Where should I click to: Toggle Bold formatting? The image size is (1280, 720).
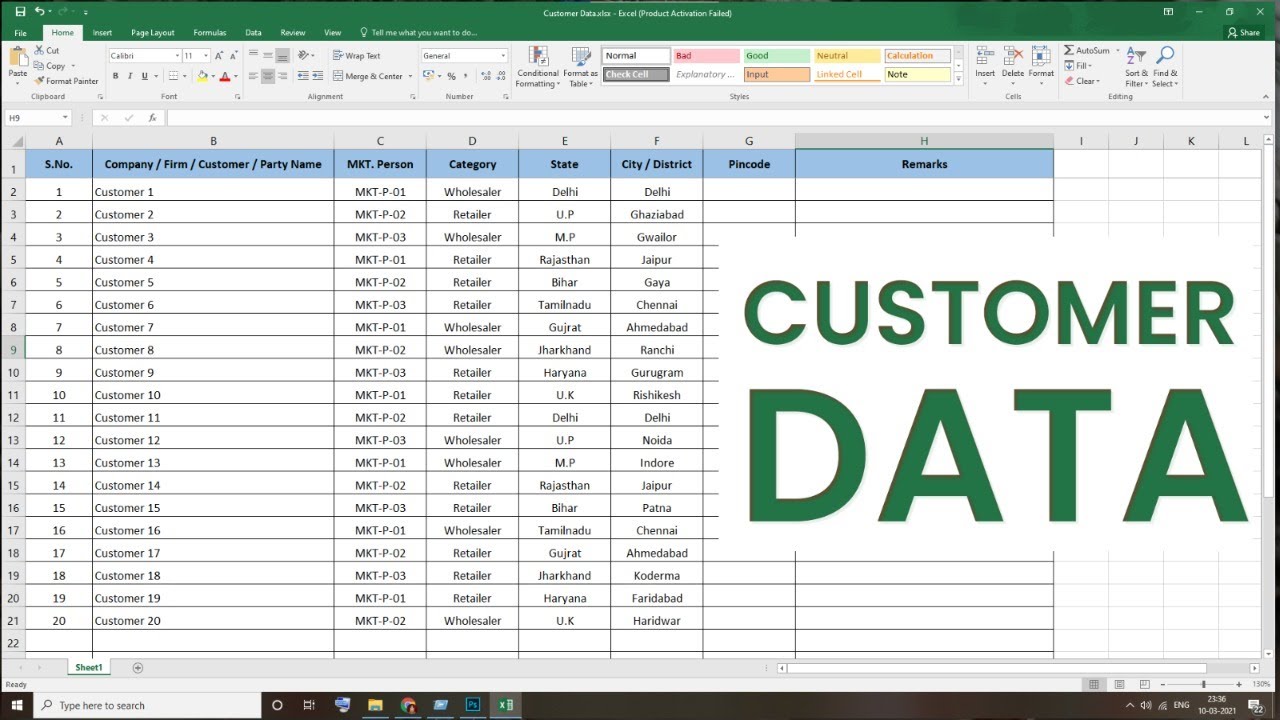pyautogui.click(x=116, y=76)
